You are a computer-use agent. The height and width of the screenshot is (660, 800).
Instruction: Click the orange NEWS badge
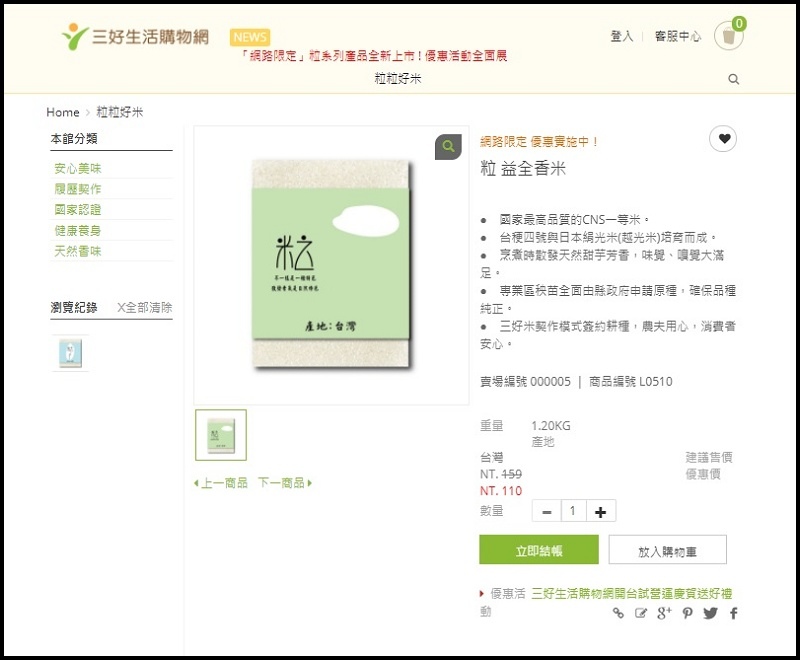[x=250, y=37]
